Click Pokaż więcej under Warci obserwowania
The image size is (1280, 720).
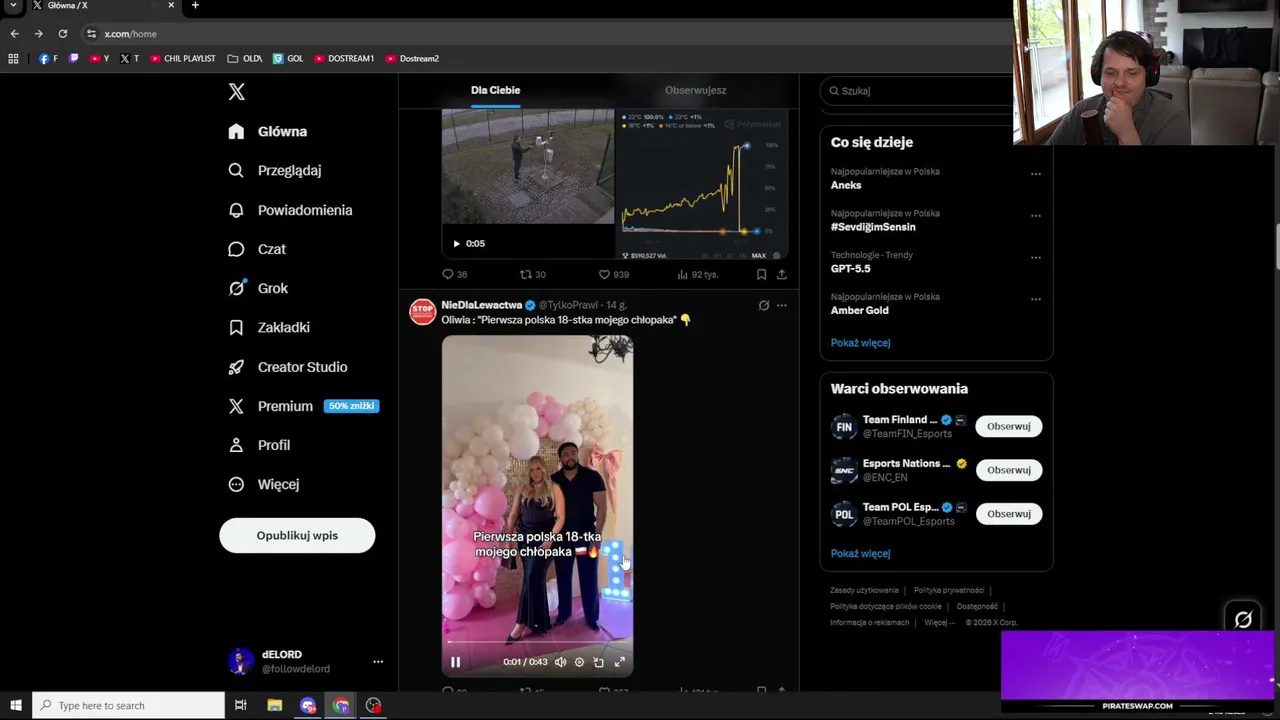[x=860, y=554]
